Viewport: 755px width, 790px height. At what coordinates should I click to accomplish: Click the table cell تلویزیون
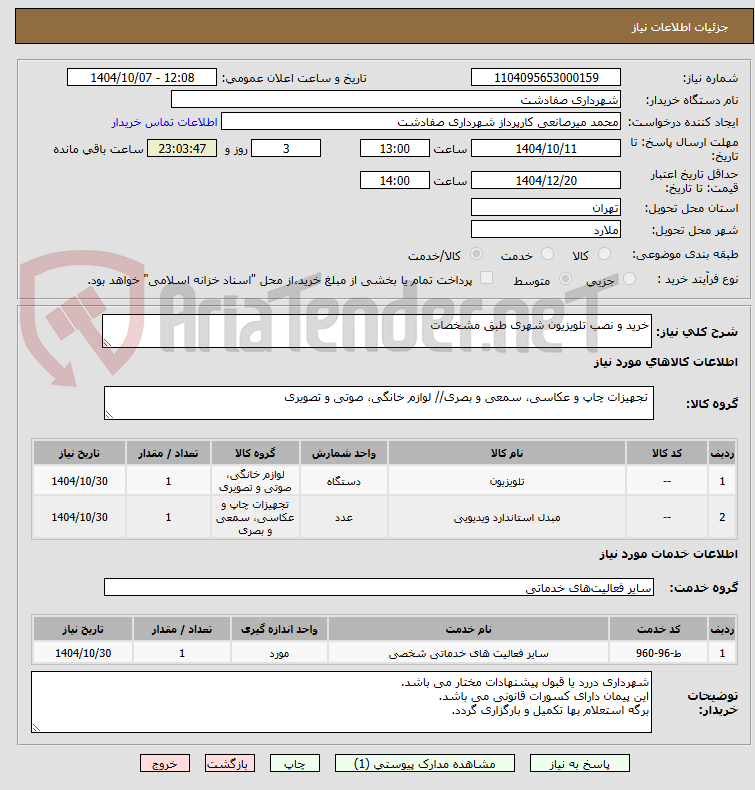507,481
